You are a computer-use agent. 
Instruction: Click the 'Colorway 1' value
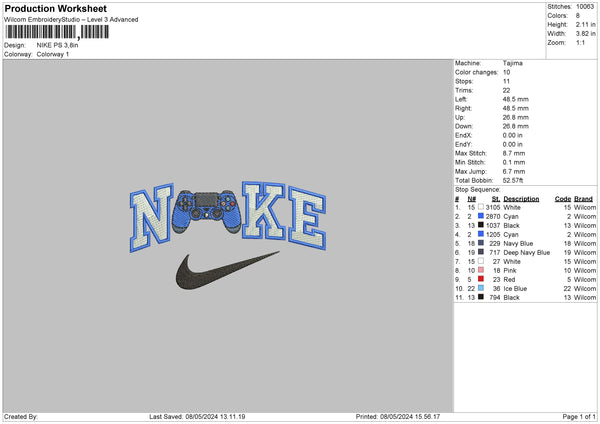pyautogui.click(x=53, y=54)
